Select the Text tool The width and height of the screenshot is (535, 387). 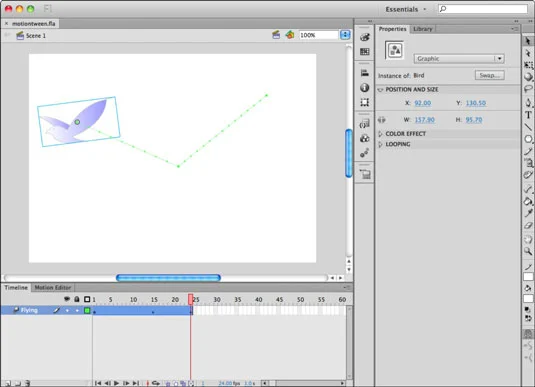coord(528,115)
